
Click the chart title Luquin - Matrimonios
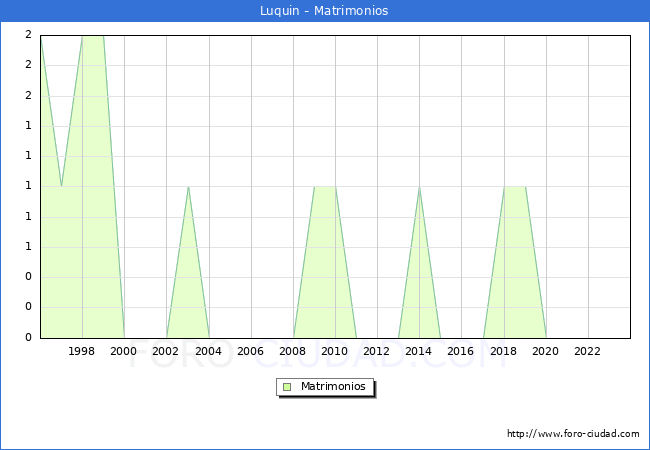click(324, 11)
